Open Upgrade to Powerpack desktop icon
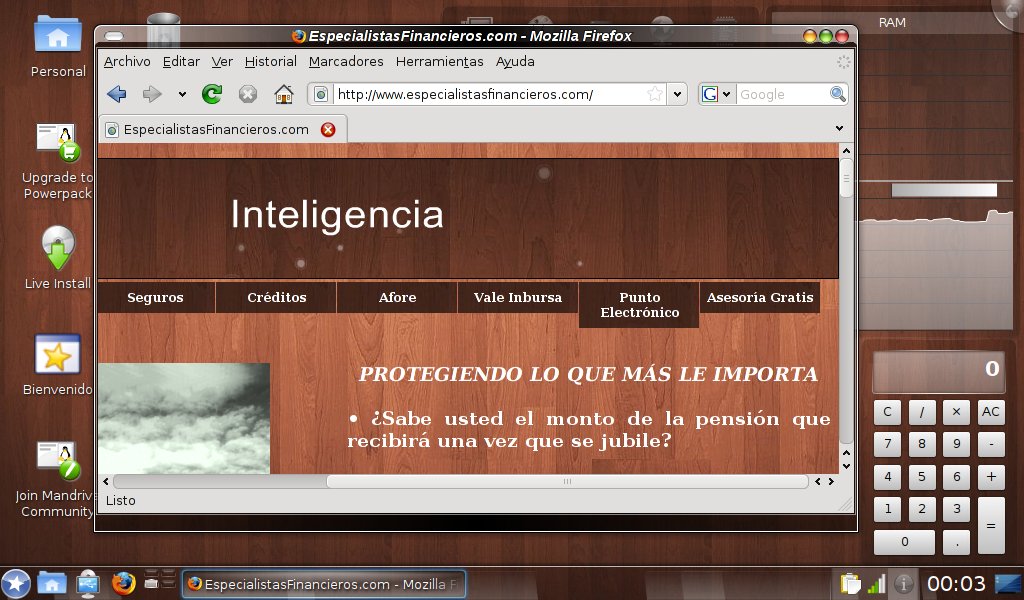 click(x=58, y=161)
